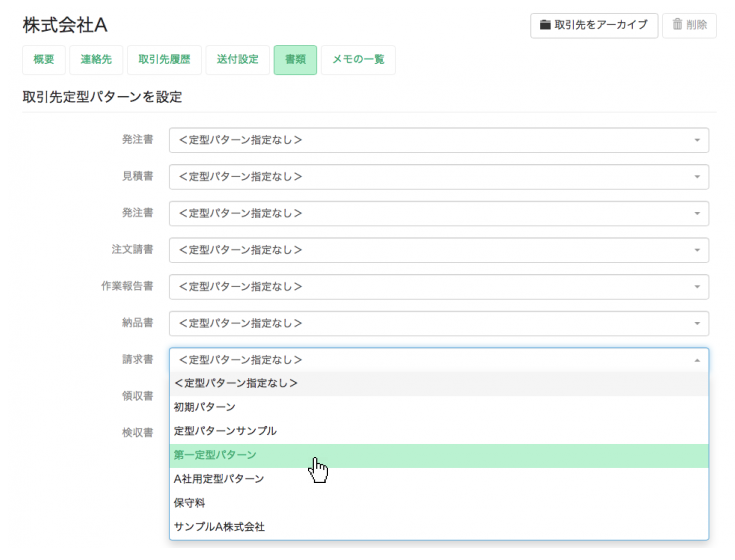Click the 注文請書 field label
Image resolution: width=735 pixels, height=560 pixels.
click(133, 249)
